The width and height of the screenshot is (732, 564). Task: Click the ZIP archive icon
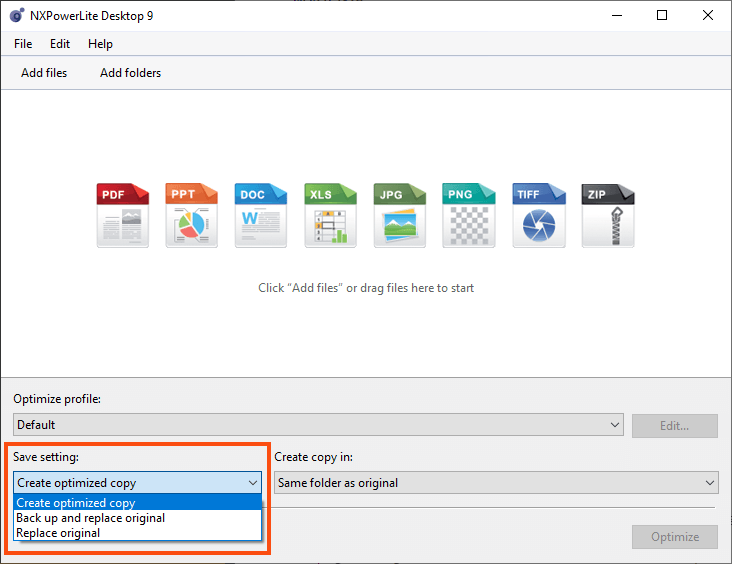(608, 215)
